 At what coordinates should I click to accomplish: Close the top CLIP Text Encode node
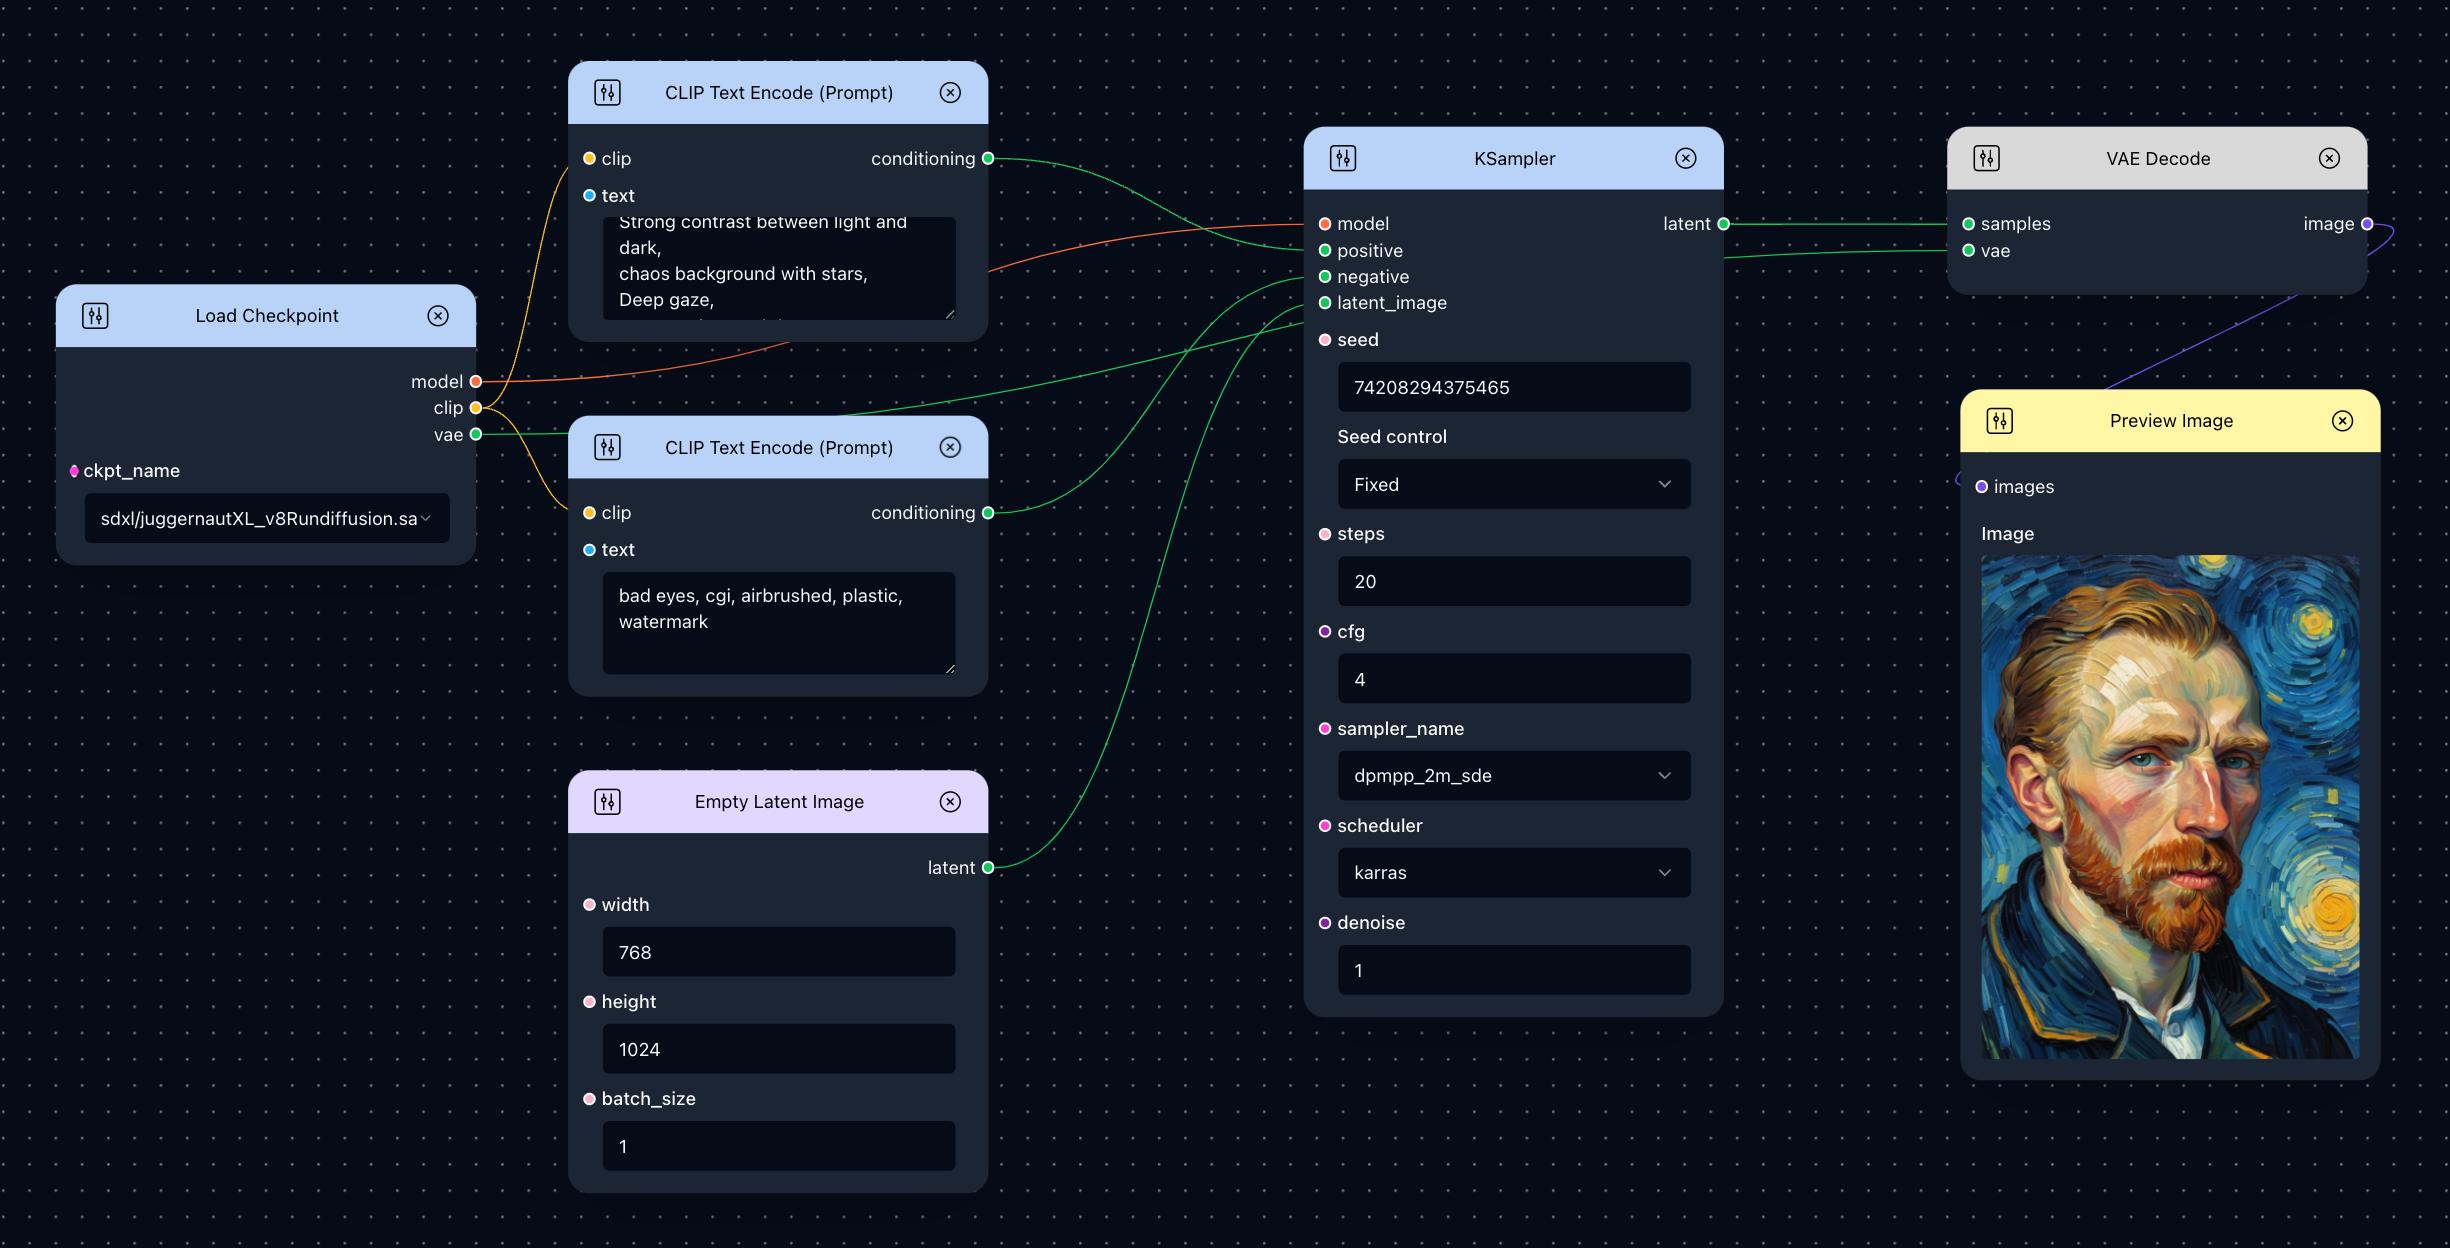coord(950,93)
